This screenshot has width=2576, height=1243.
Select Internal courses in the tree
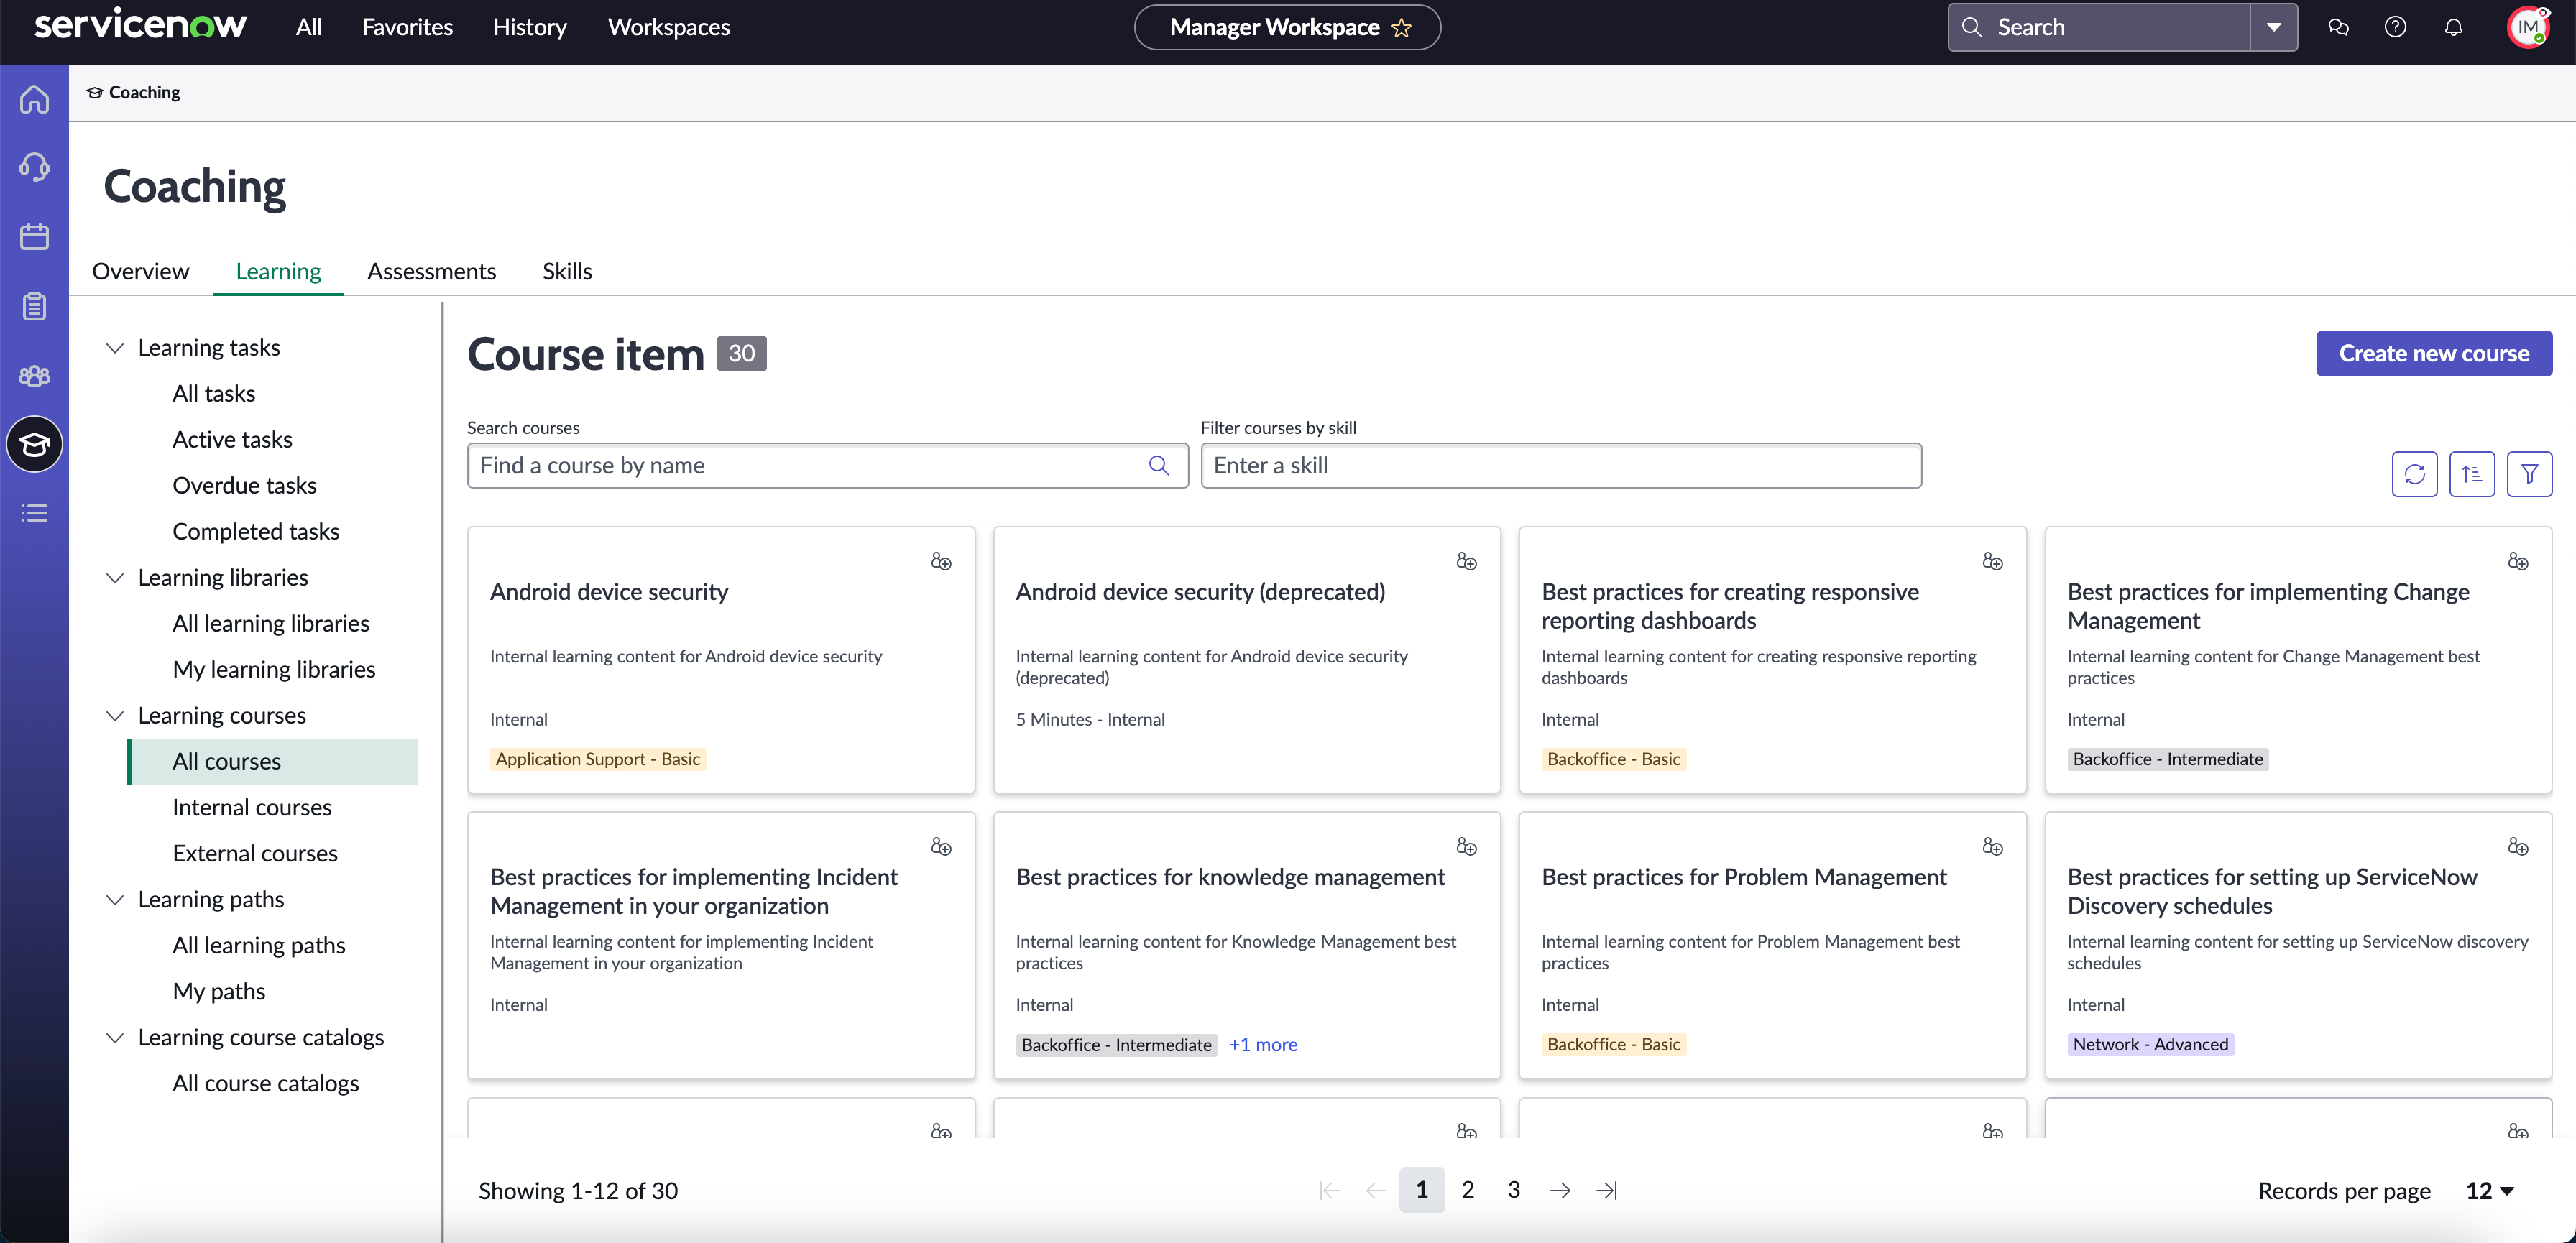pyautogui.click(x=251, y=807)
